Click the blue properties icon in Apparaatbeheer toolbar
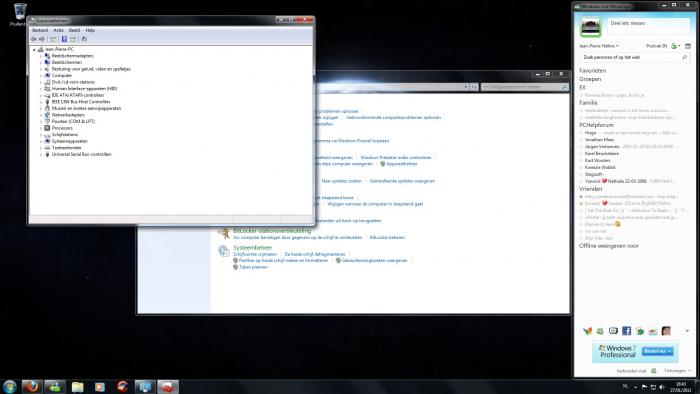Screen dimensions: 700x394 pos(64,39)
